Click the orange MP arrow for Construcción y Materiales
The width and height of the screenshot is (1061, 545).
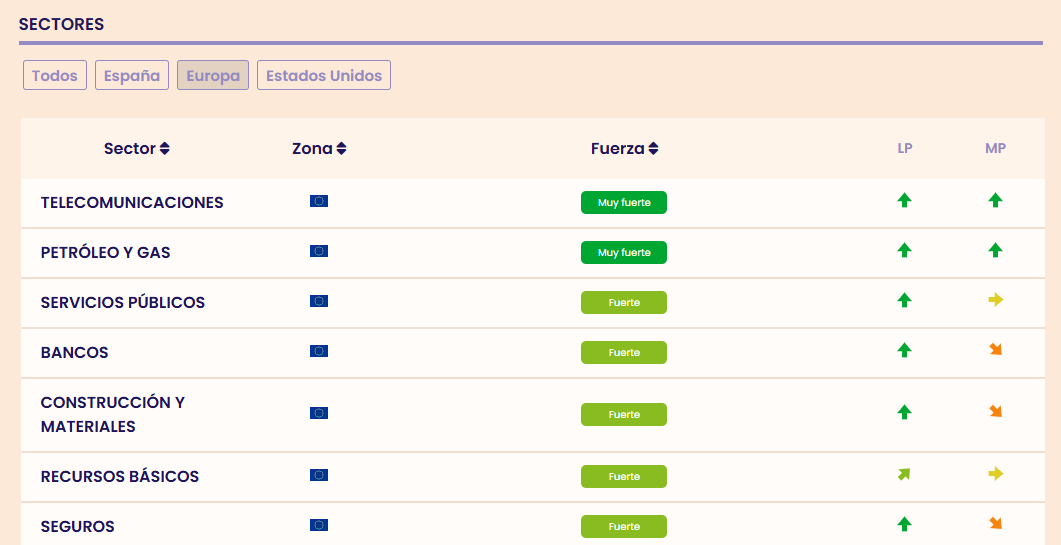[x=995, y=412]
